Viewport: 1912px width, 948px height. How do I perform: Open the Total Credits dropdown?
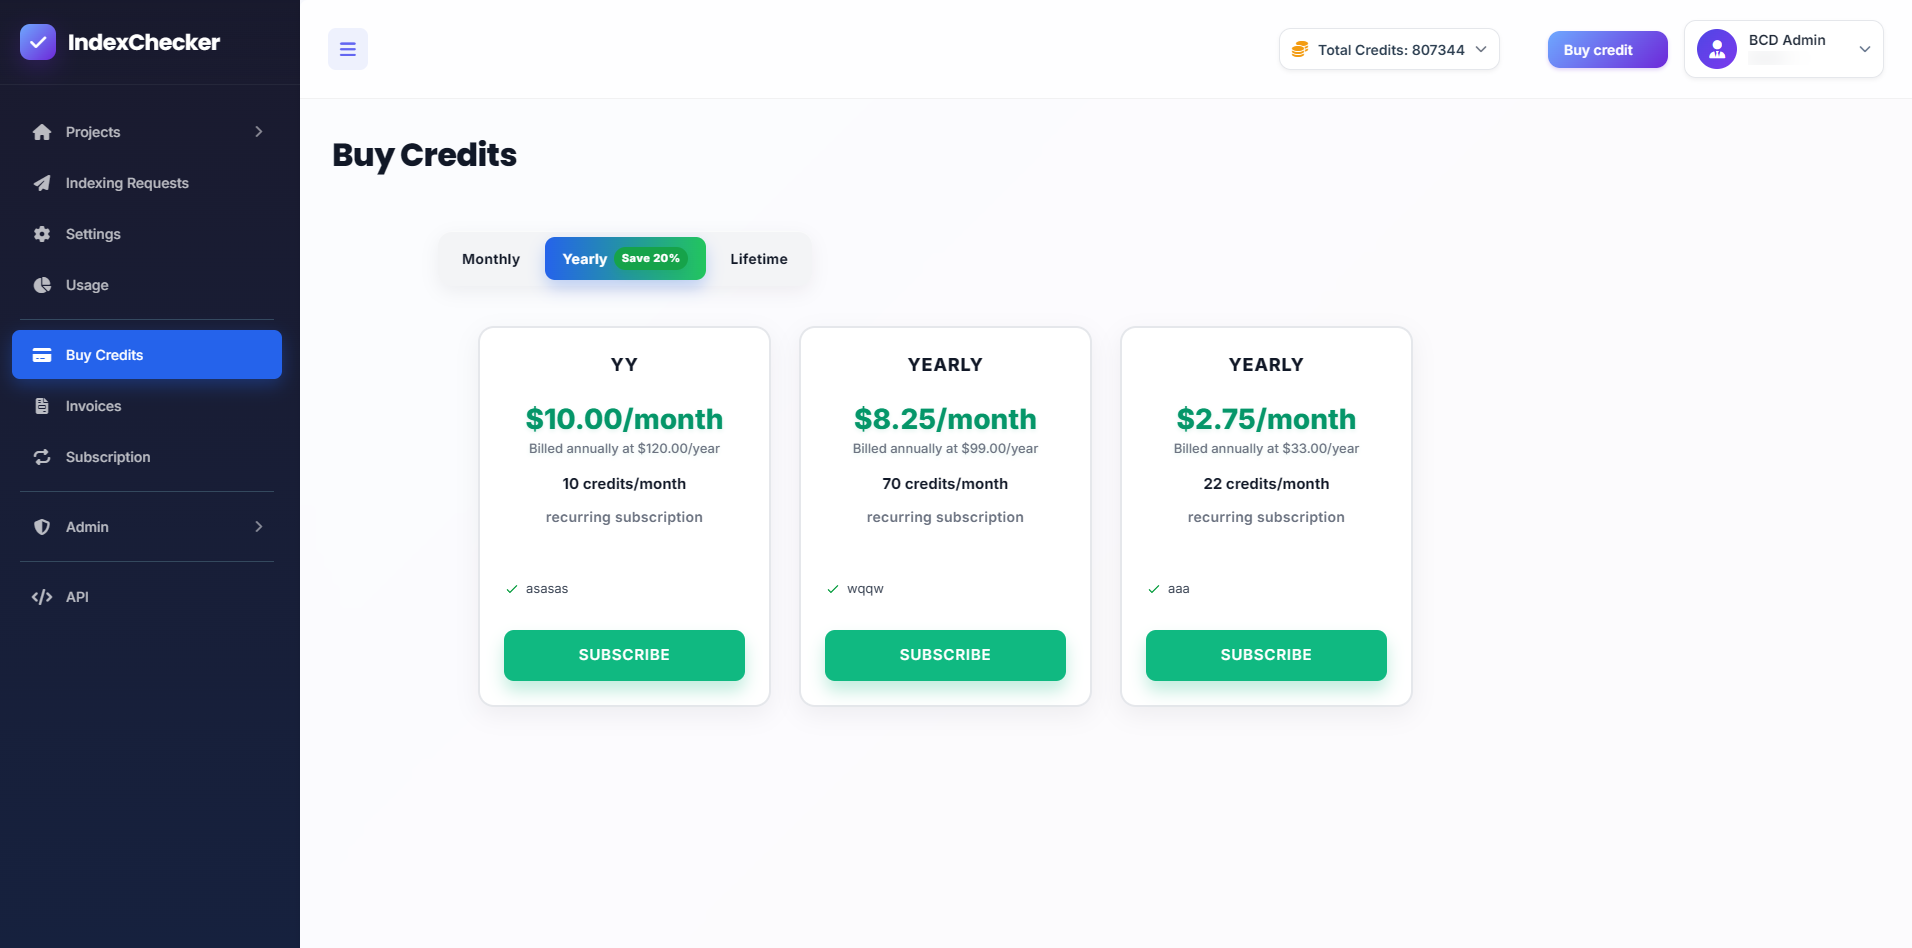pos(1389,50)
